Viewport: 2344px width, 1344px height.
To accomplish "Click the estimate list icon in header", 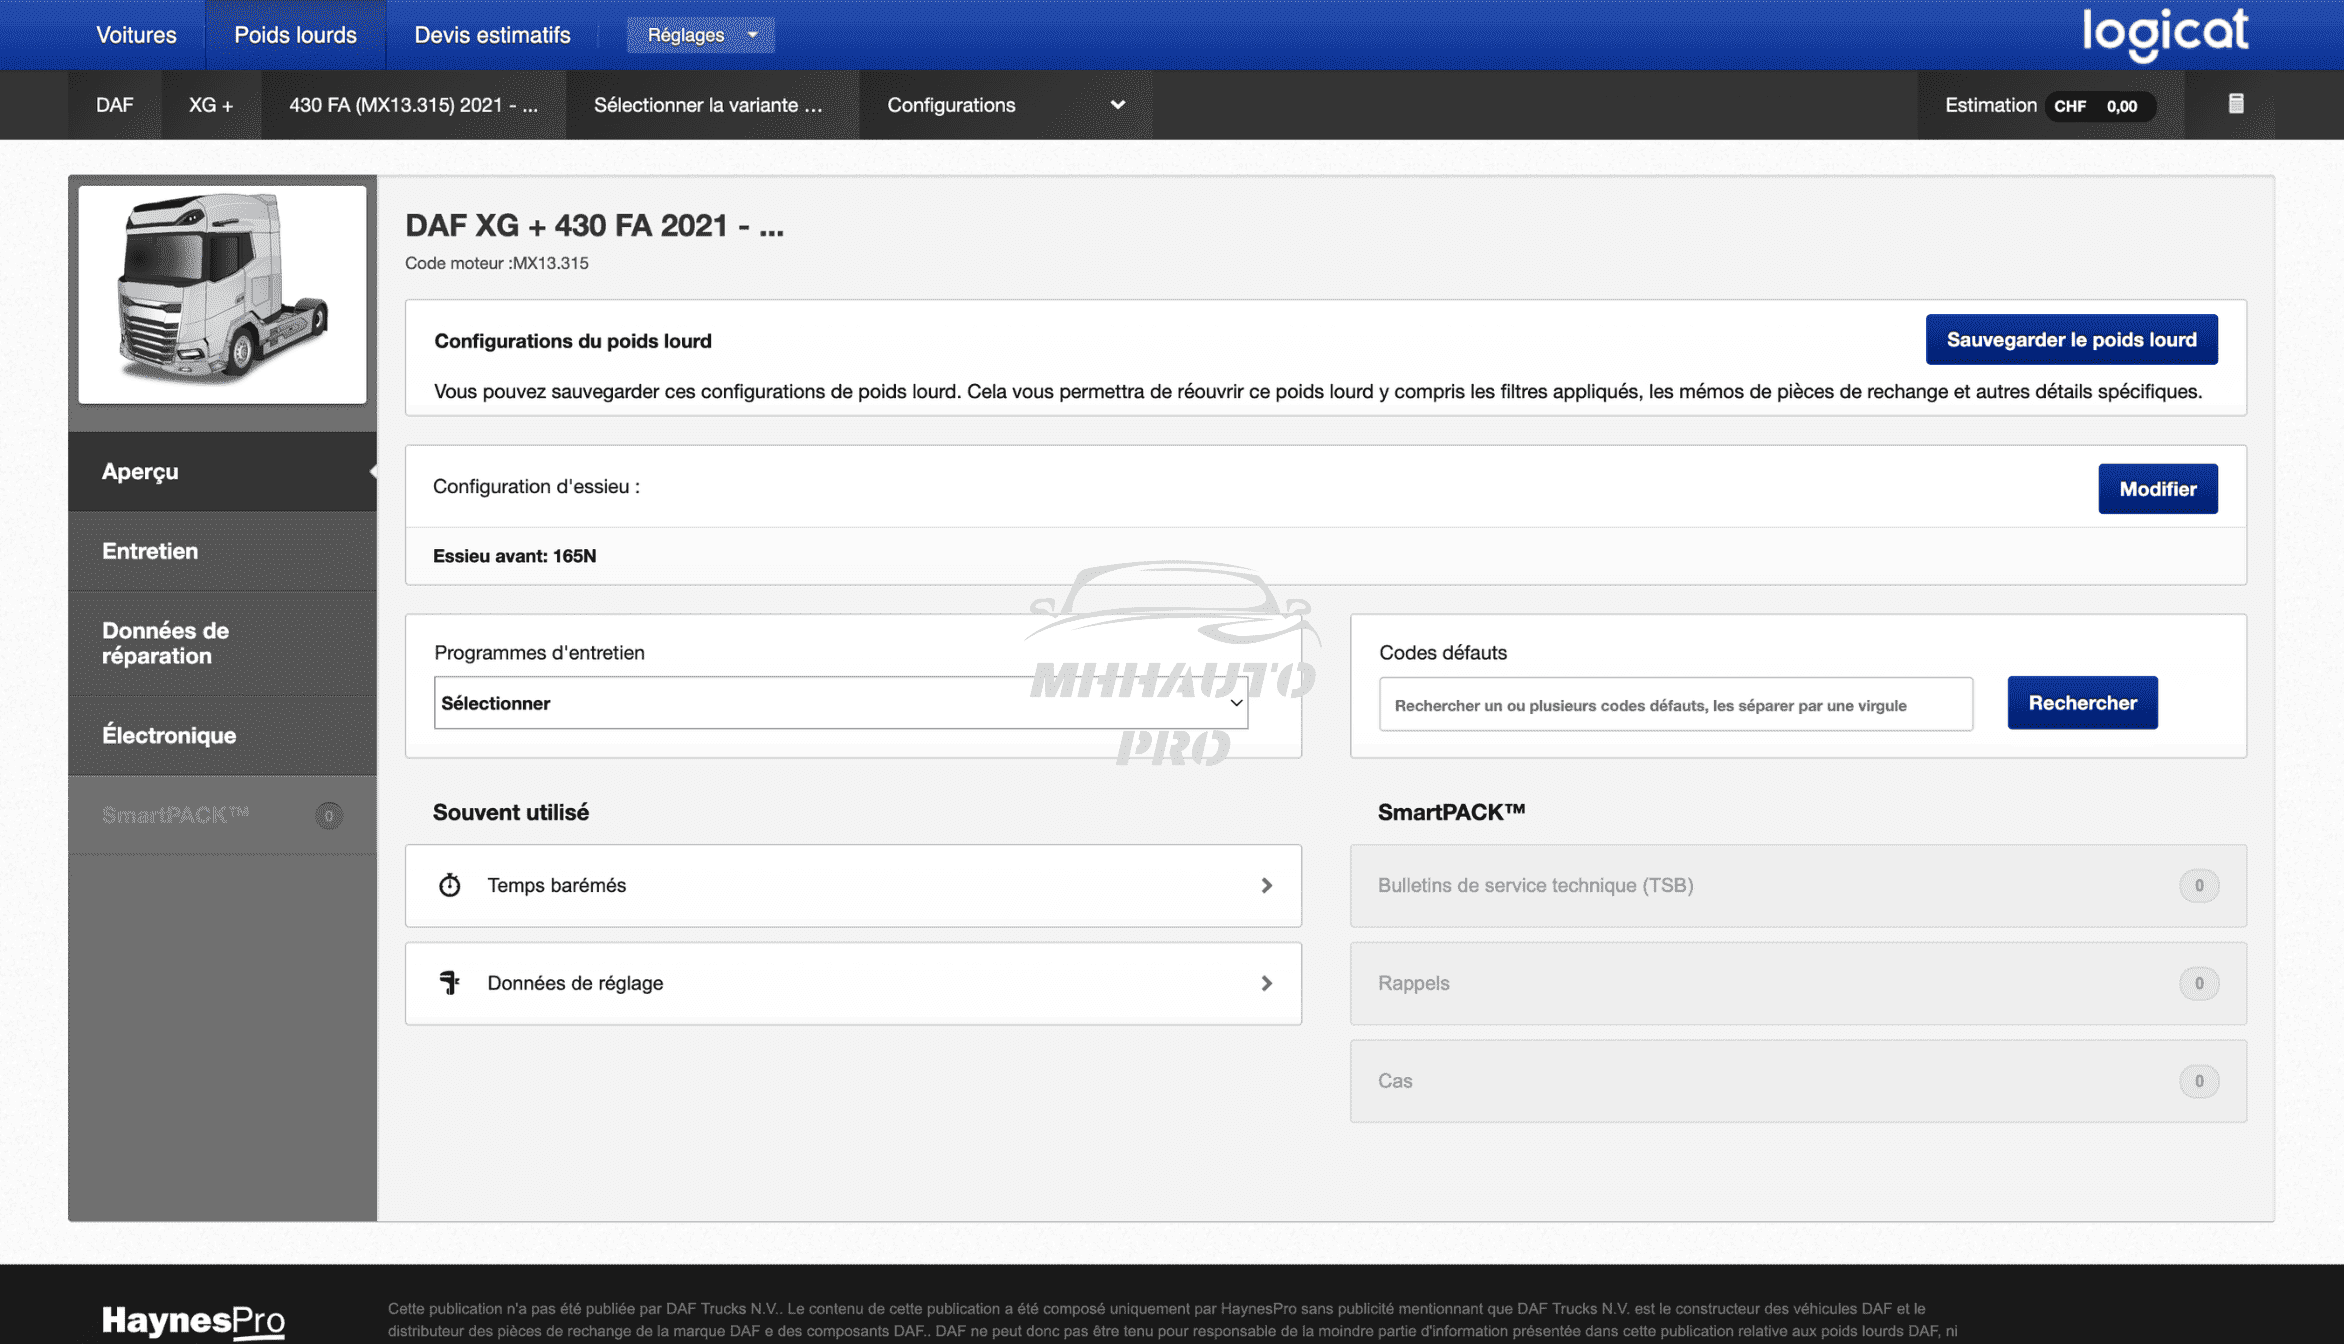I will [x=2236, y=104].
